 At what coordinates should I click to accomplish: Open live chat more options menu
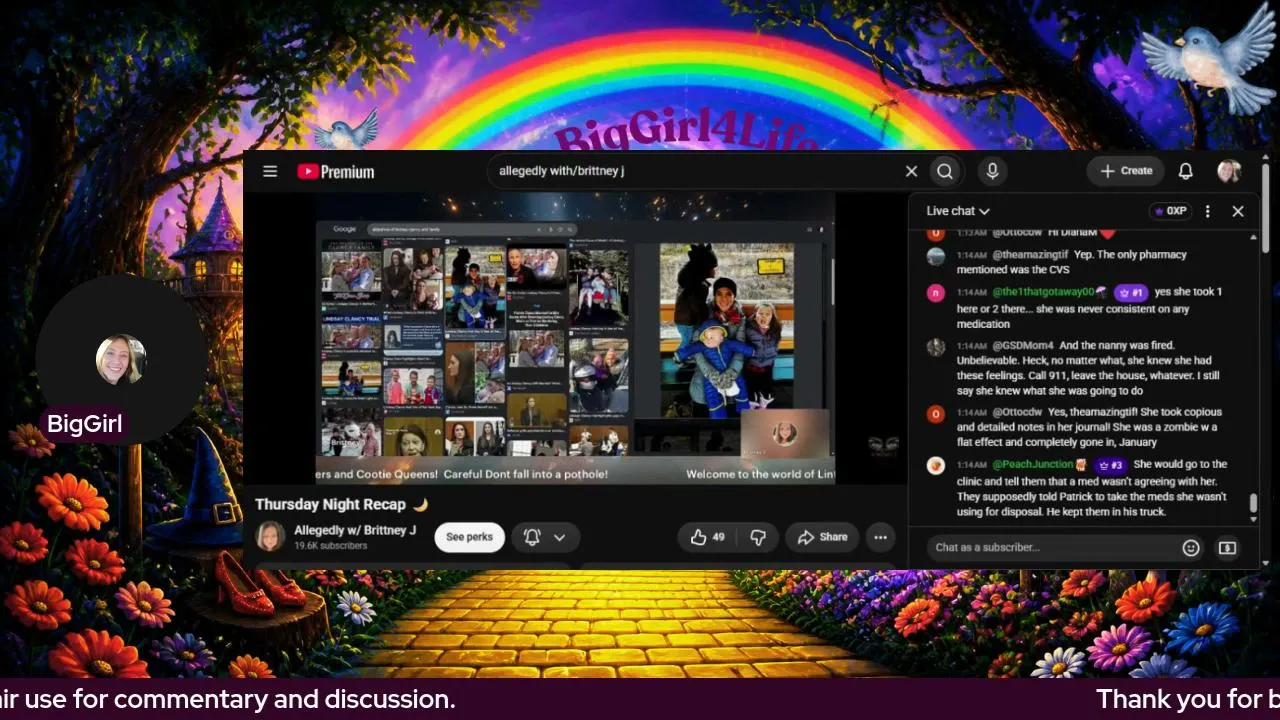coord(1208,211)
